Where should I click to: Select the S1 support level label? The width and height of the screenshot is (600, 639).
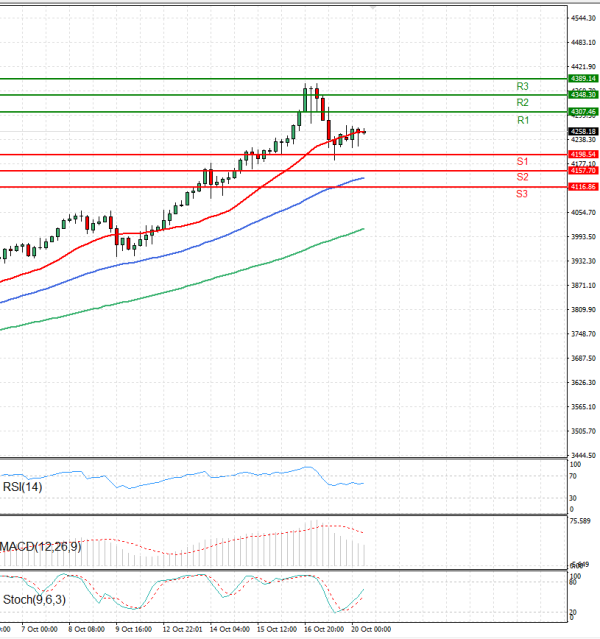(522, 162)
